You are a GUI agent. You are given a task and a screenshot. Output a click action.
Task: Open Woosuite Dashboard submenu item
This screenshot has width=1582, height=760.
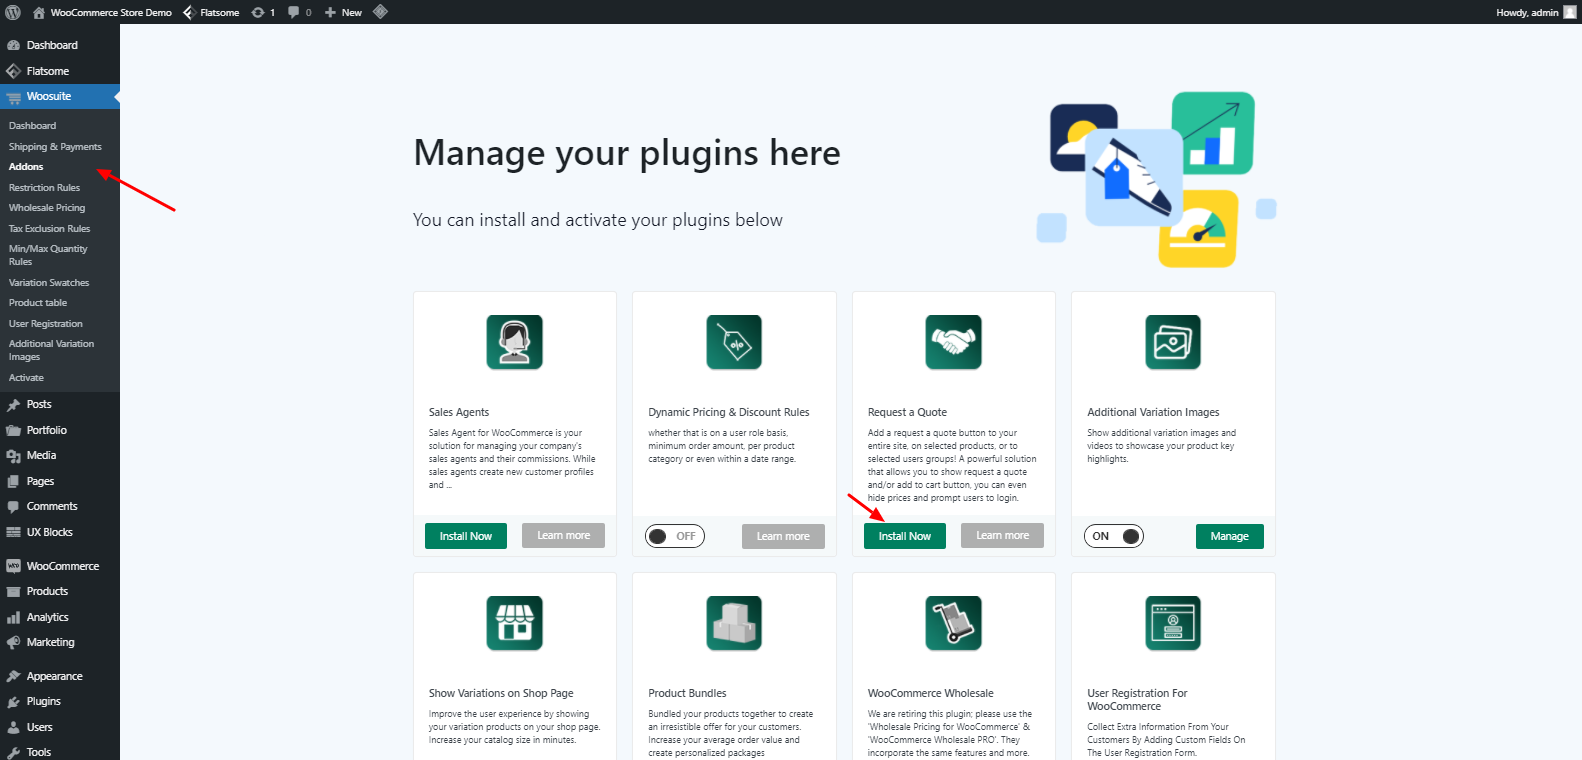point(32,126)
